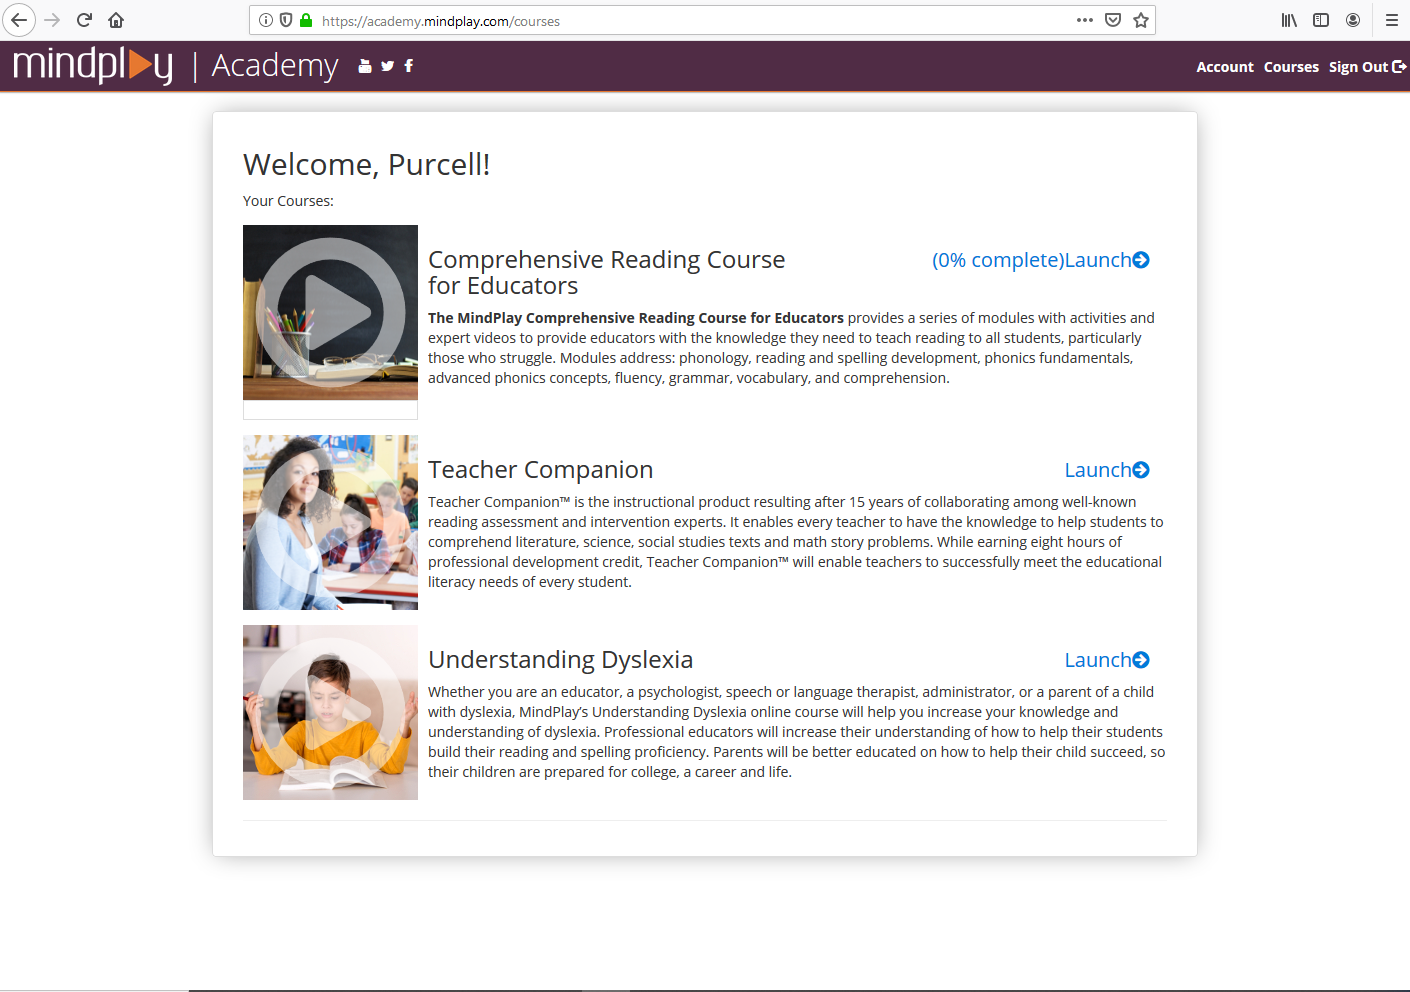Click the Understanding Dyslexia boy thumbnail

[x=330, y=712]
